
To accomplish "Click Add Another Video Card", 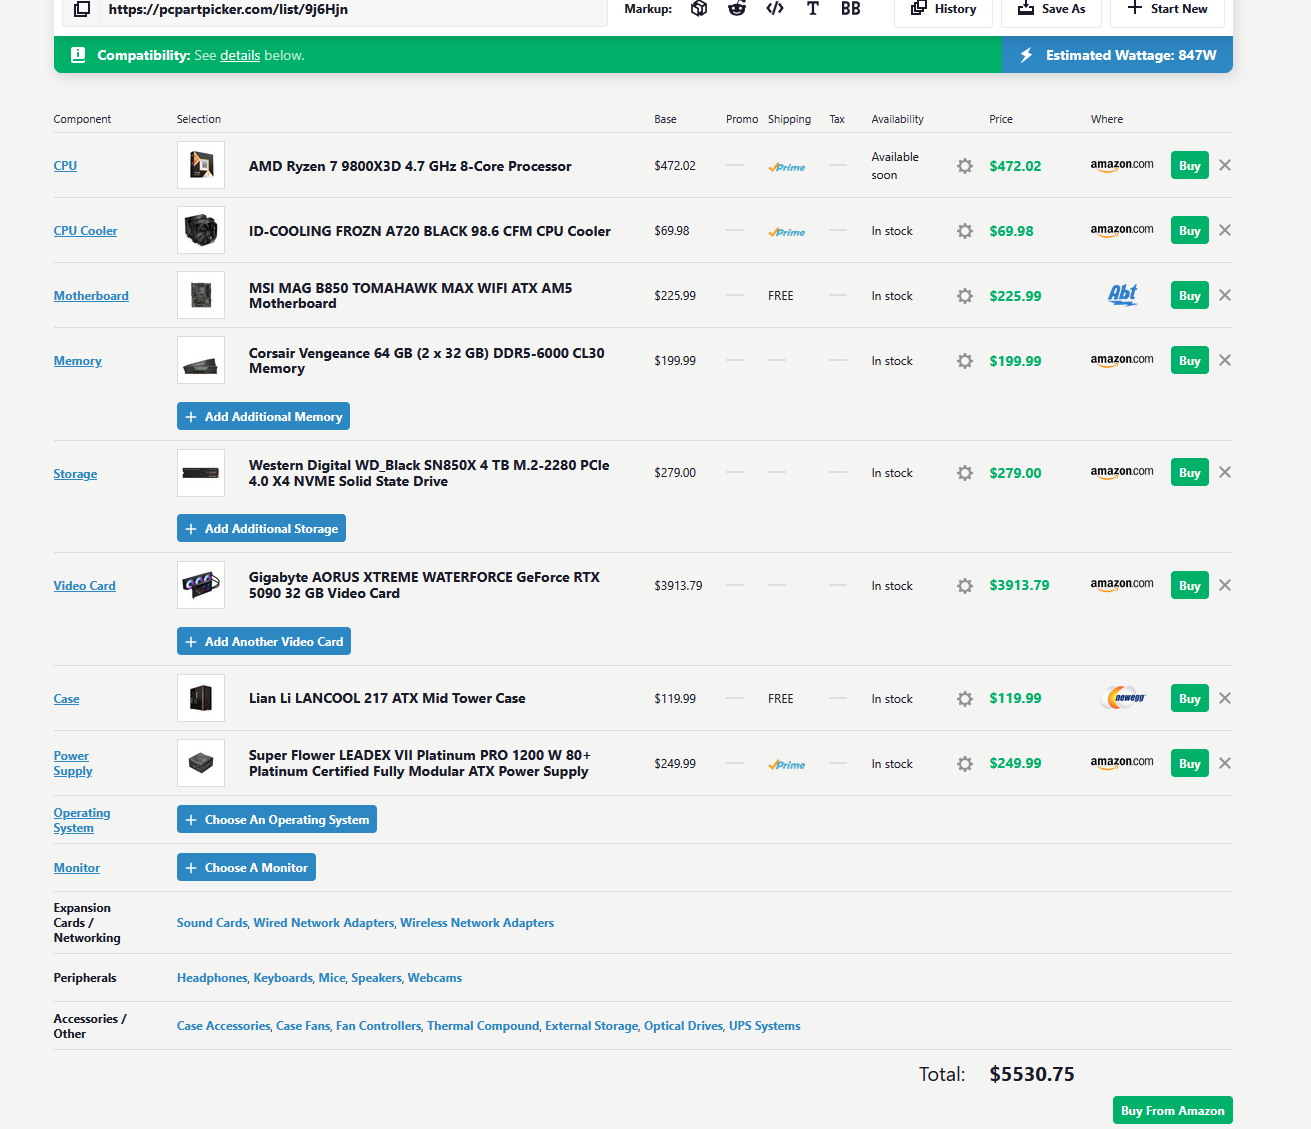I will 264,641.
